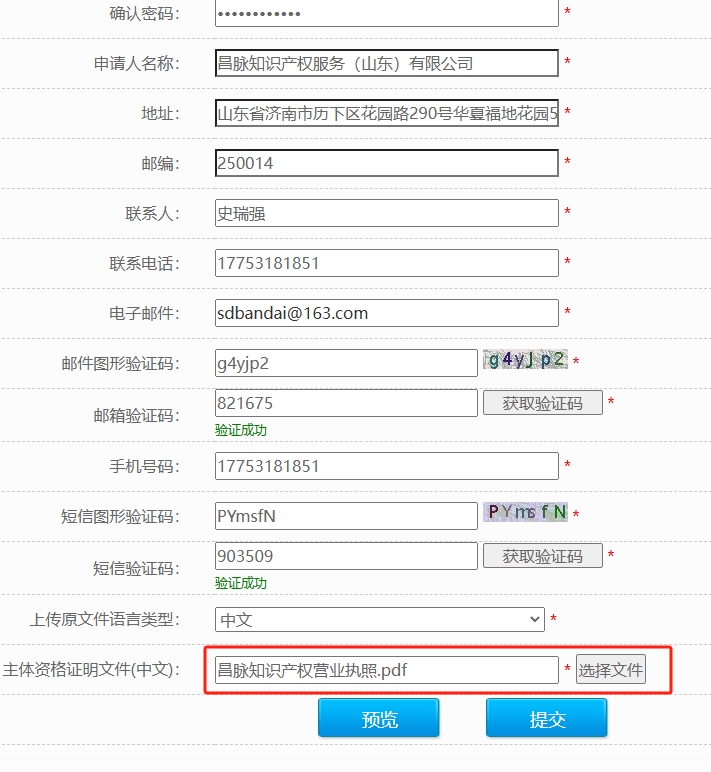Screen dimensions: 711x772
Task: Click the 联系人 field with 史瑞强
Action: (386, 213)
